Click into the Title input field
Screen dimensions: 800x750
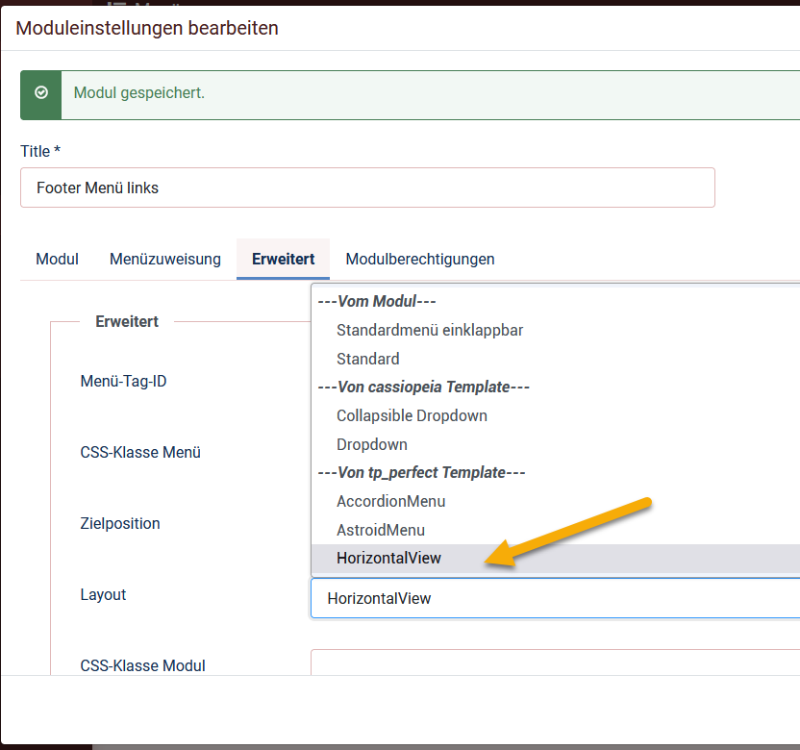point(367,188)
